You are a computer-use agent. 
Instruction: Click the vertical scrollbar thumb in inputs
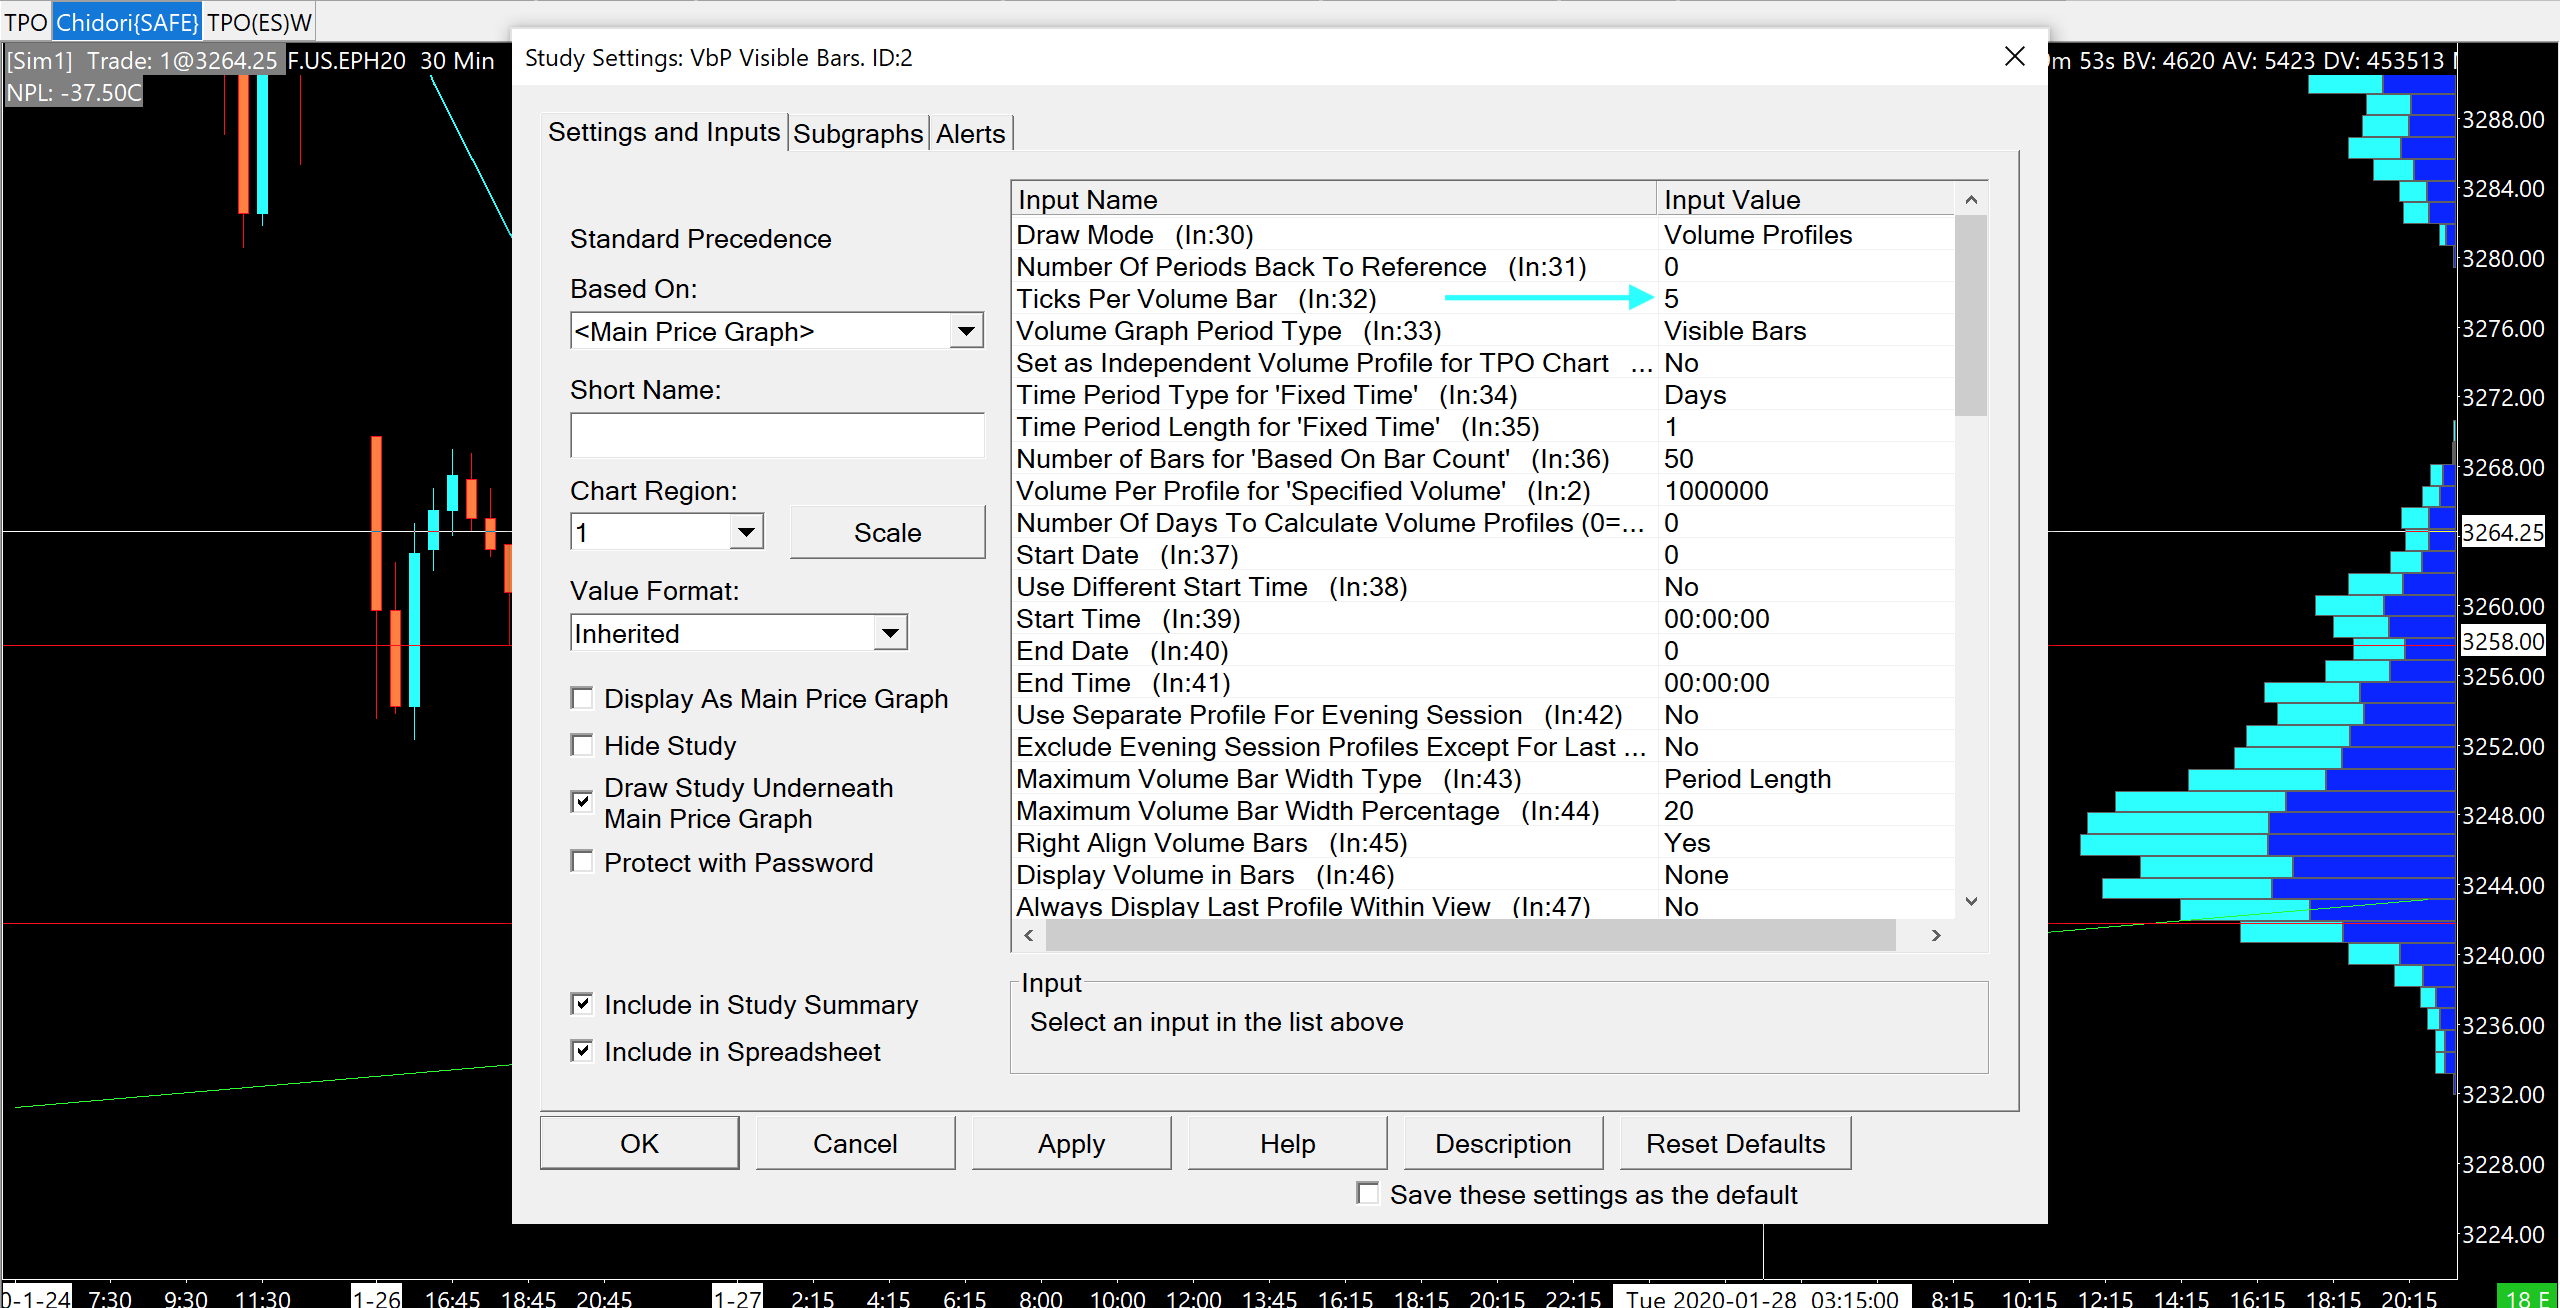(1970, 315)
